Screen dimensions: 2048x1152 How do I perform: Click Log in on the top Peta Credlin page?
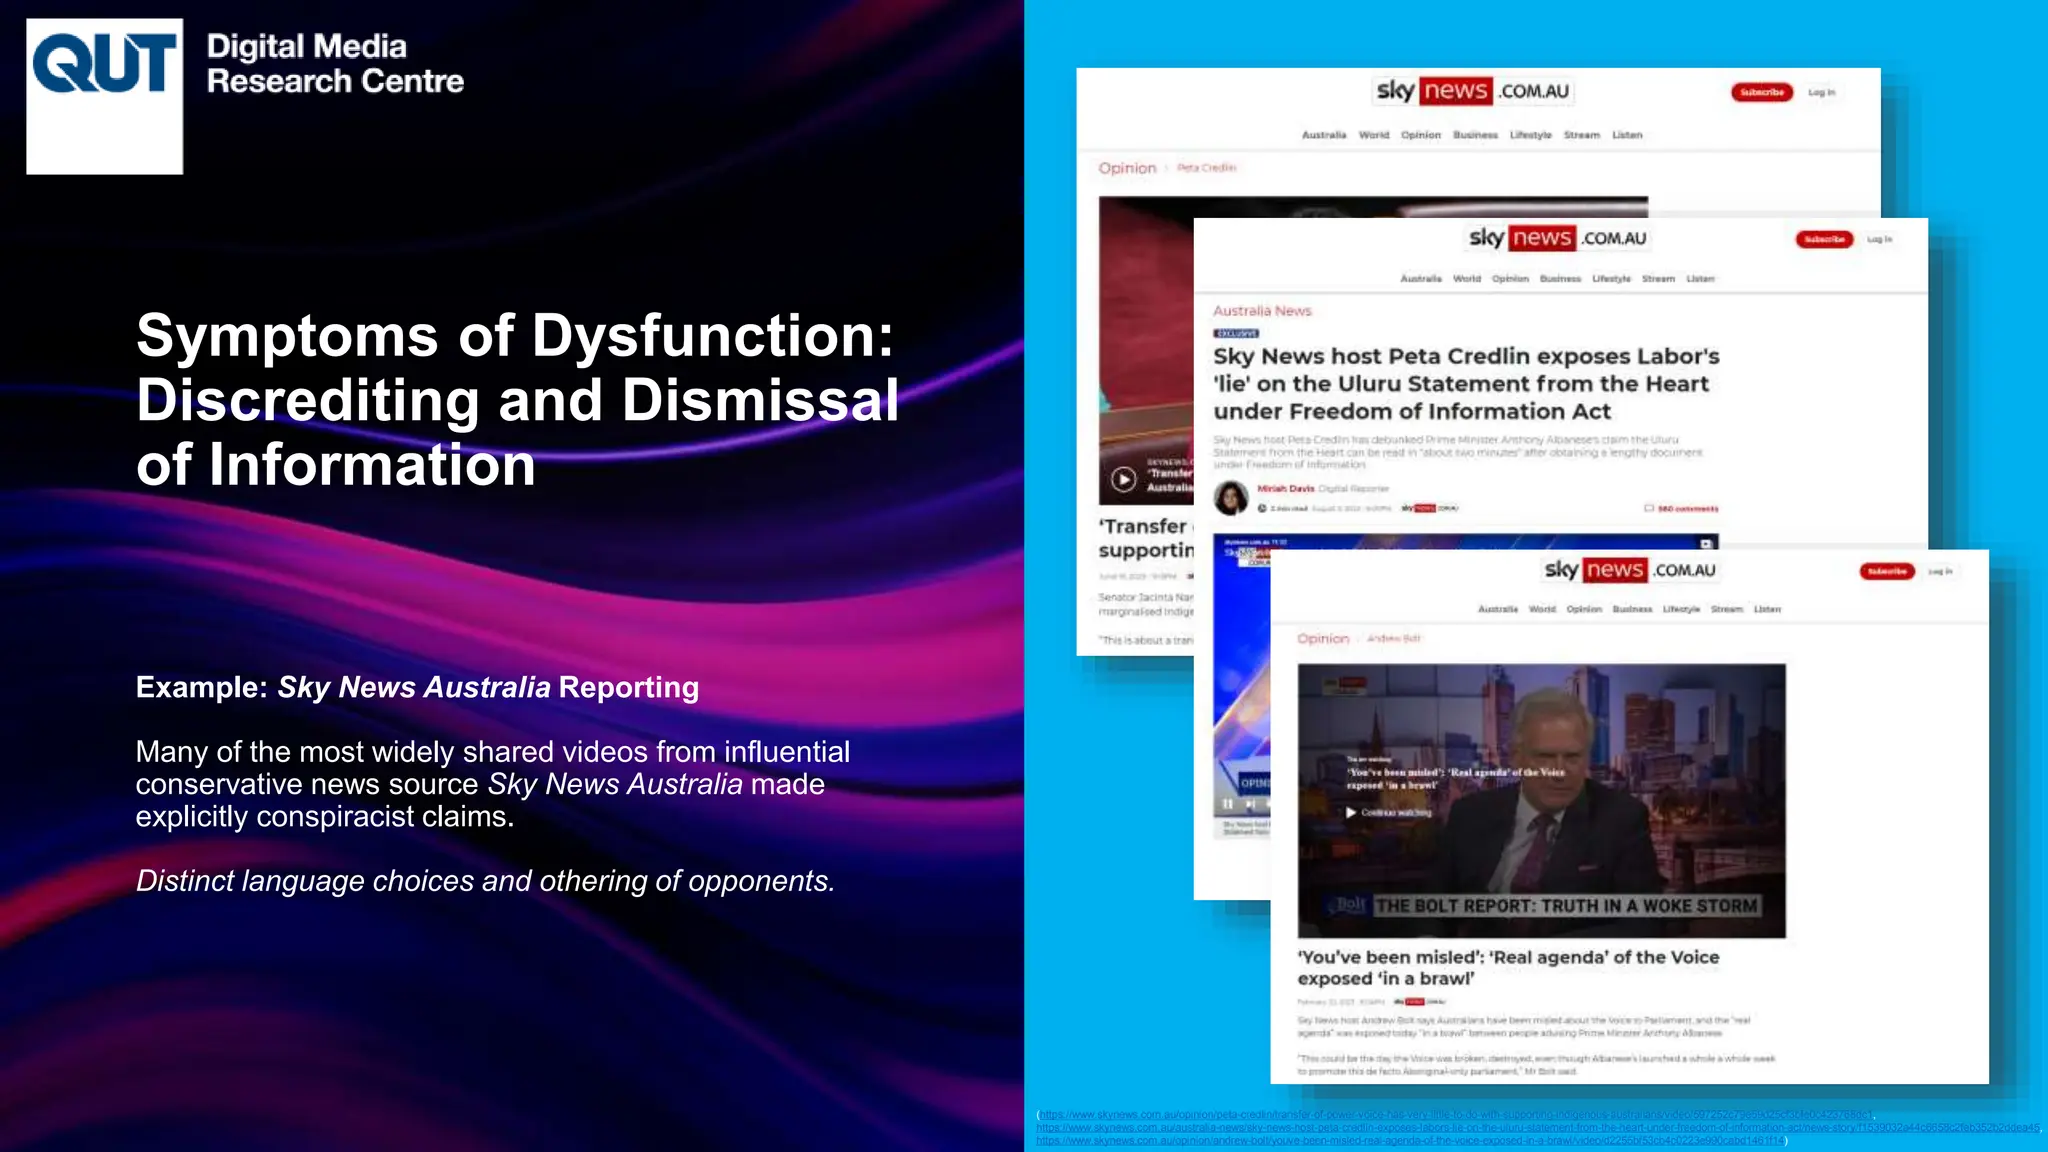point(1821,92)
